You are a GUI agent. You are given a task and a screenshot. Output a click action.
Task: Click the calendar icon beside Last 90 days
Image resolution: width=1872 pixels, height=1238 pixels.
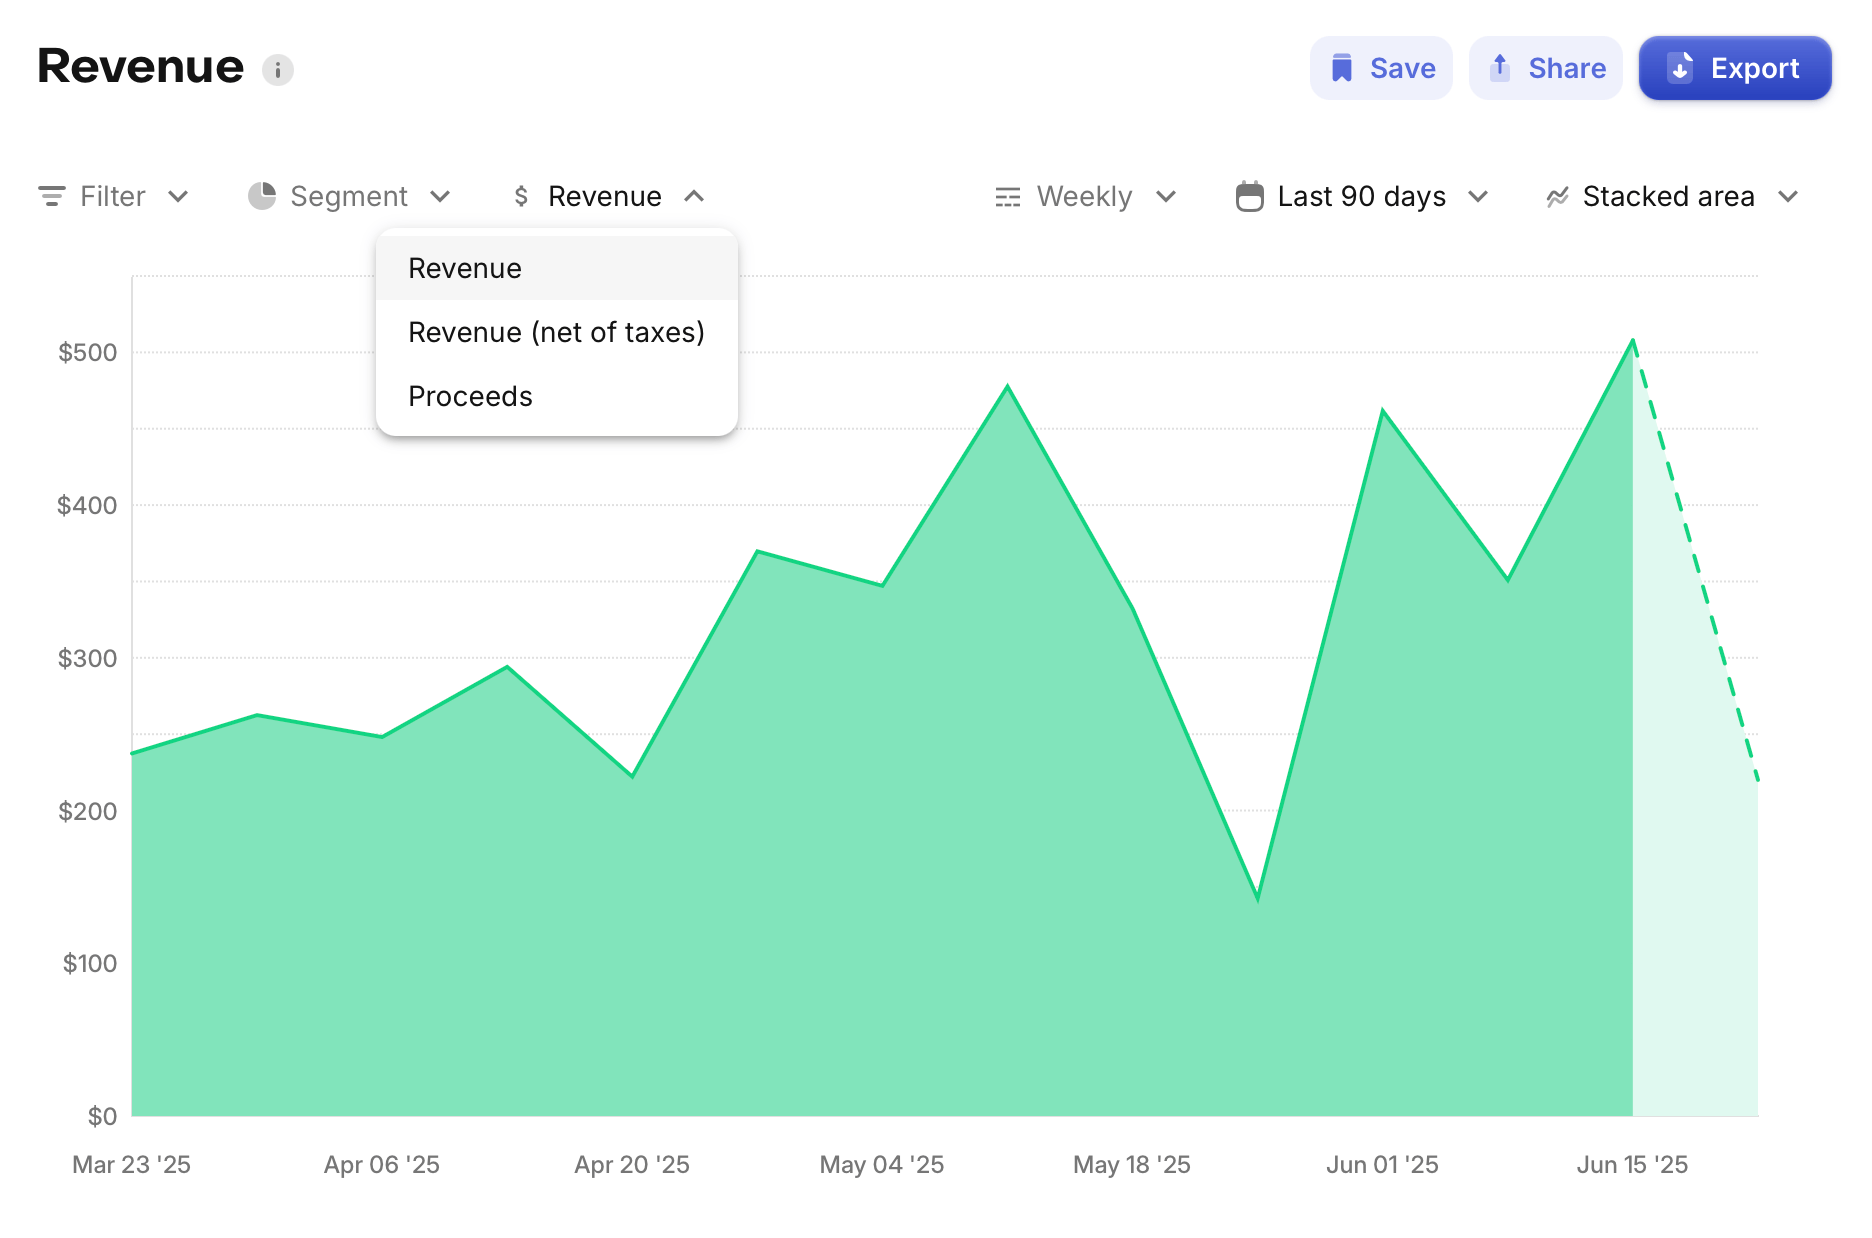pos(1249,196)
